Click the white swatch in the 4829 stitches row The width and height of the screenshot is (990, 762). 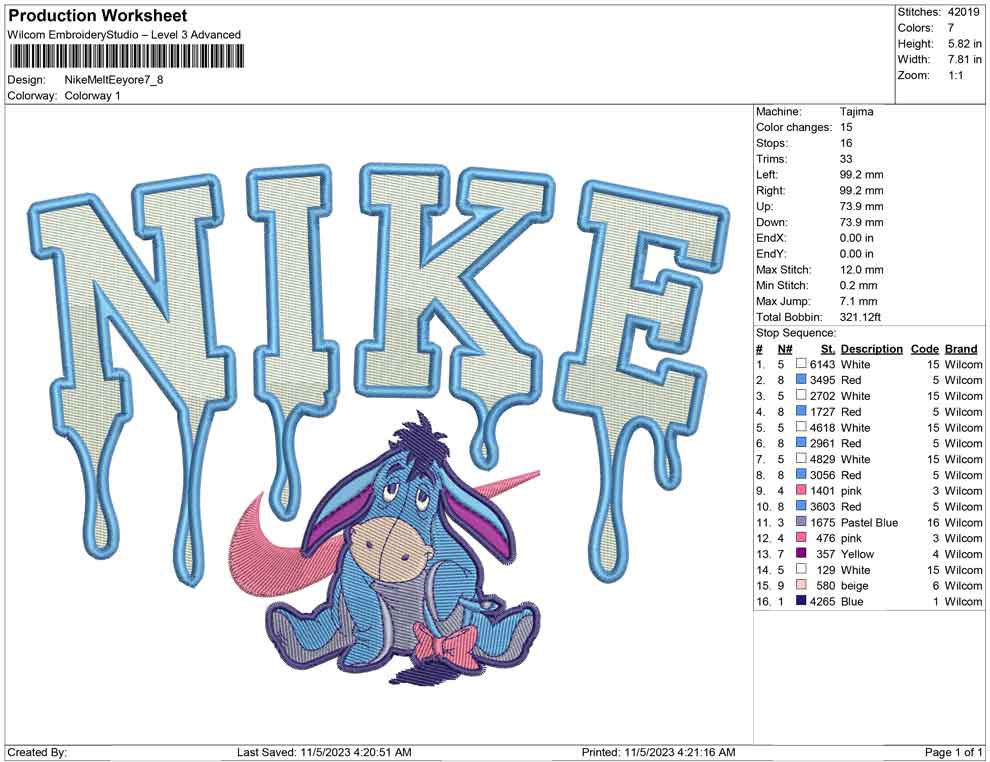[x=801, y=458]
